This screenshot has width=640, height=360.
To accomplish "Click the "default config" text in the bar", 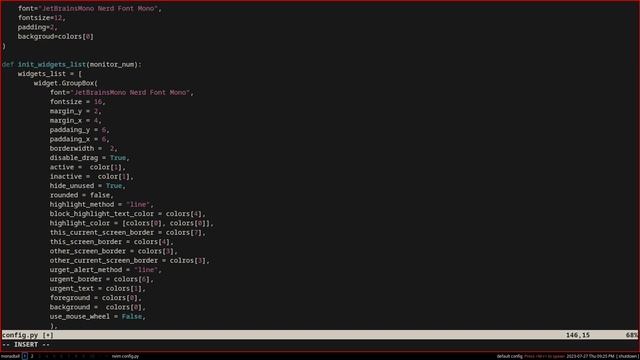I will coord(509,356).
